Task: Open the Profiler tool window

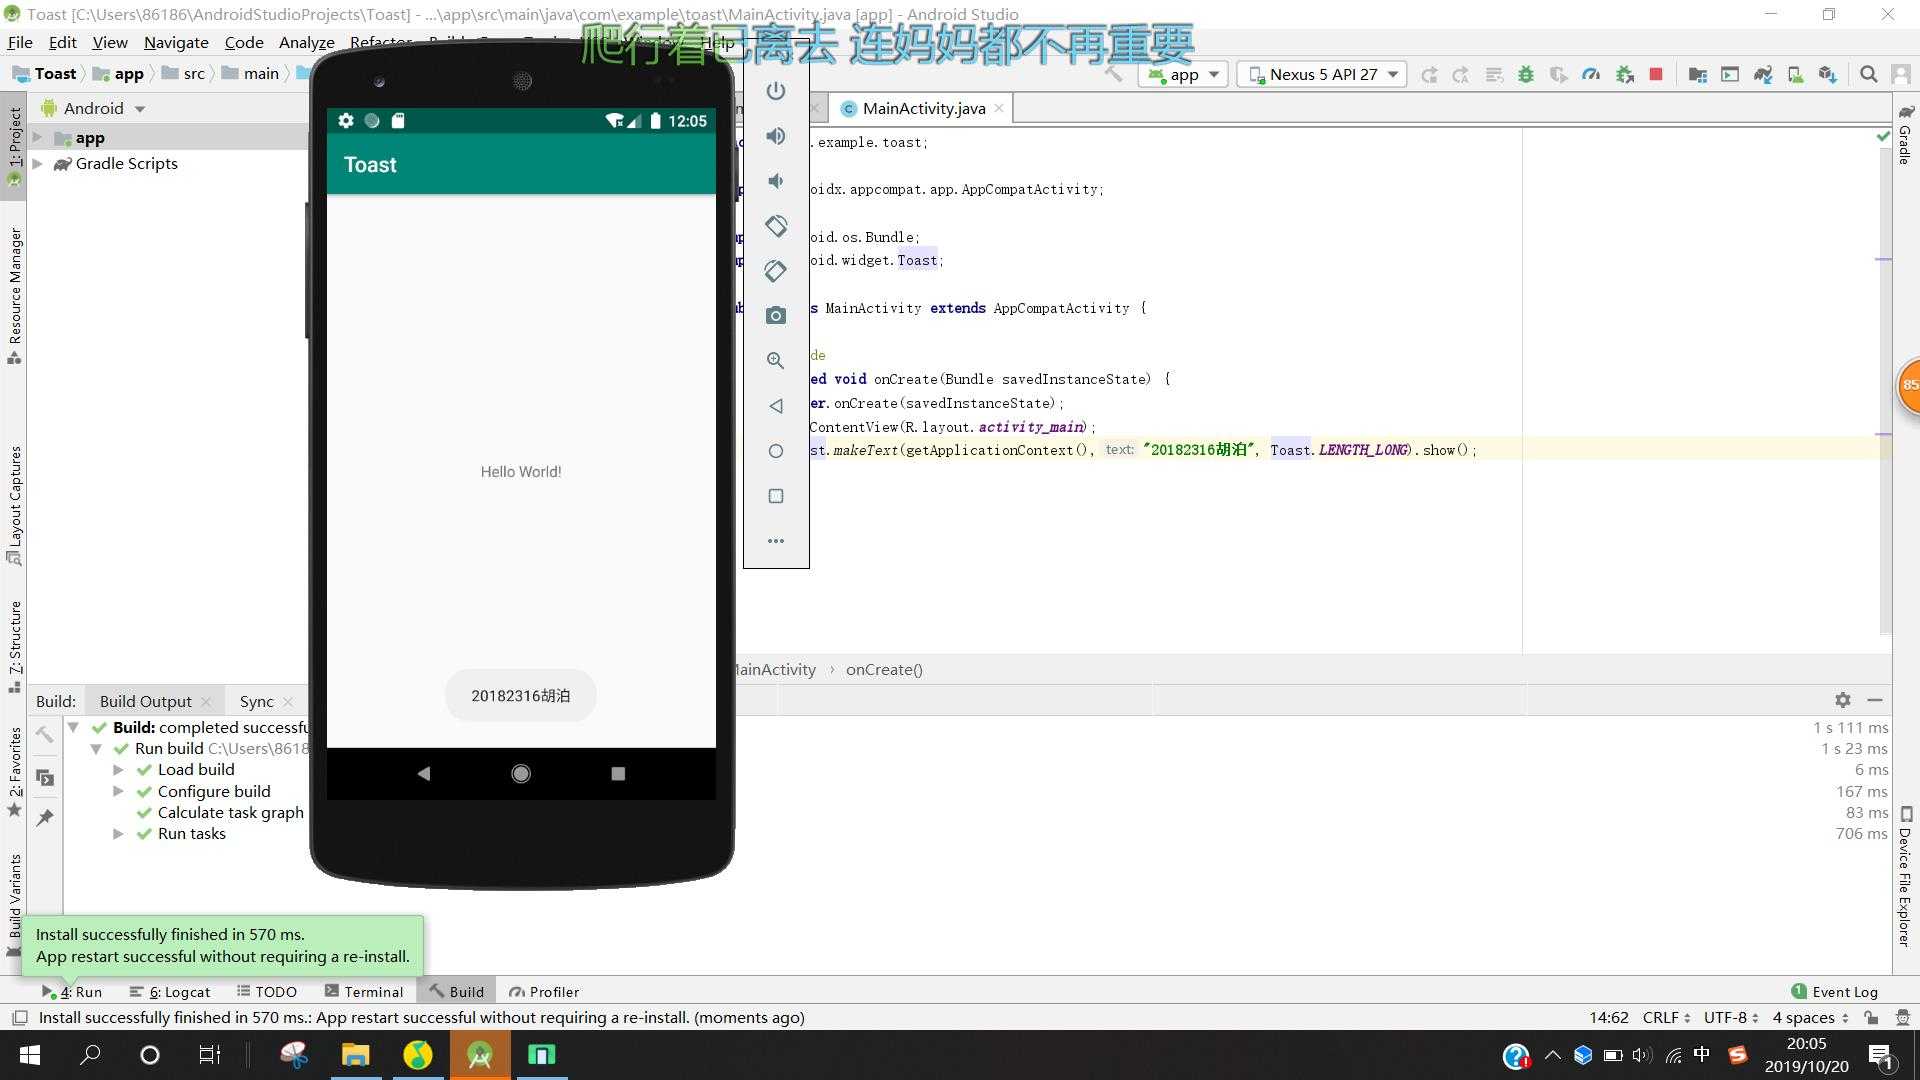Action: [x=544, y=992]
